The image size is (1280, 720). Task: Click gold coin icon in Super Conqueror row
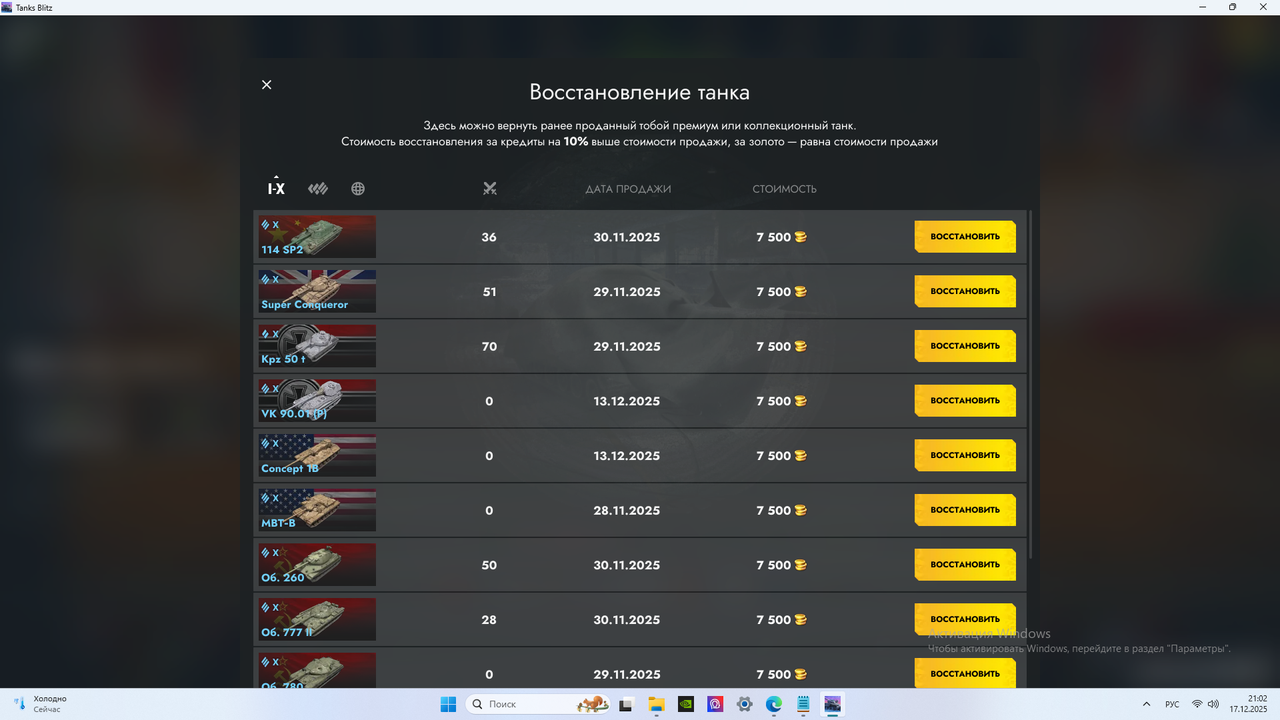800,292
